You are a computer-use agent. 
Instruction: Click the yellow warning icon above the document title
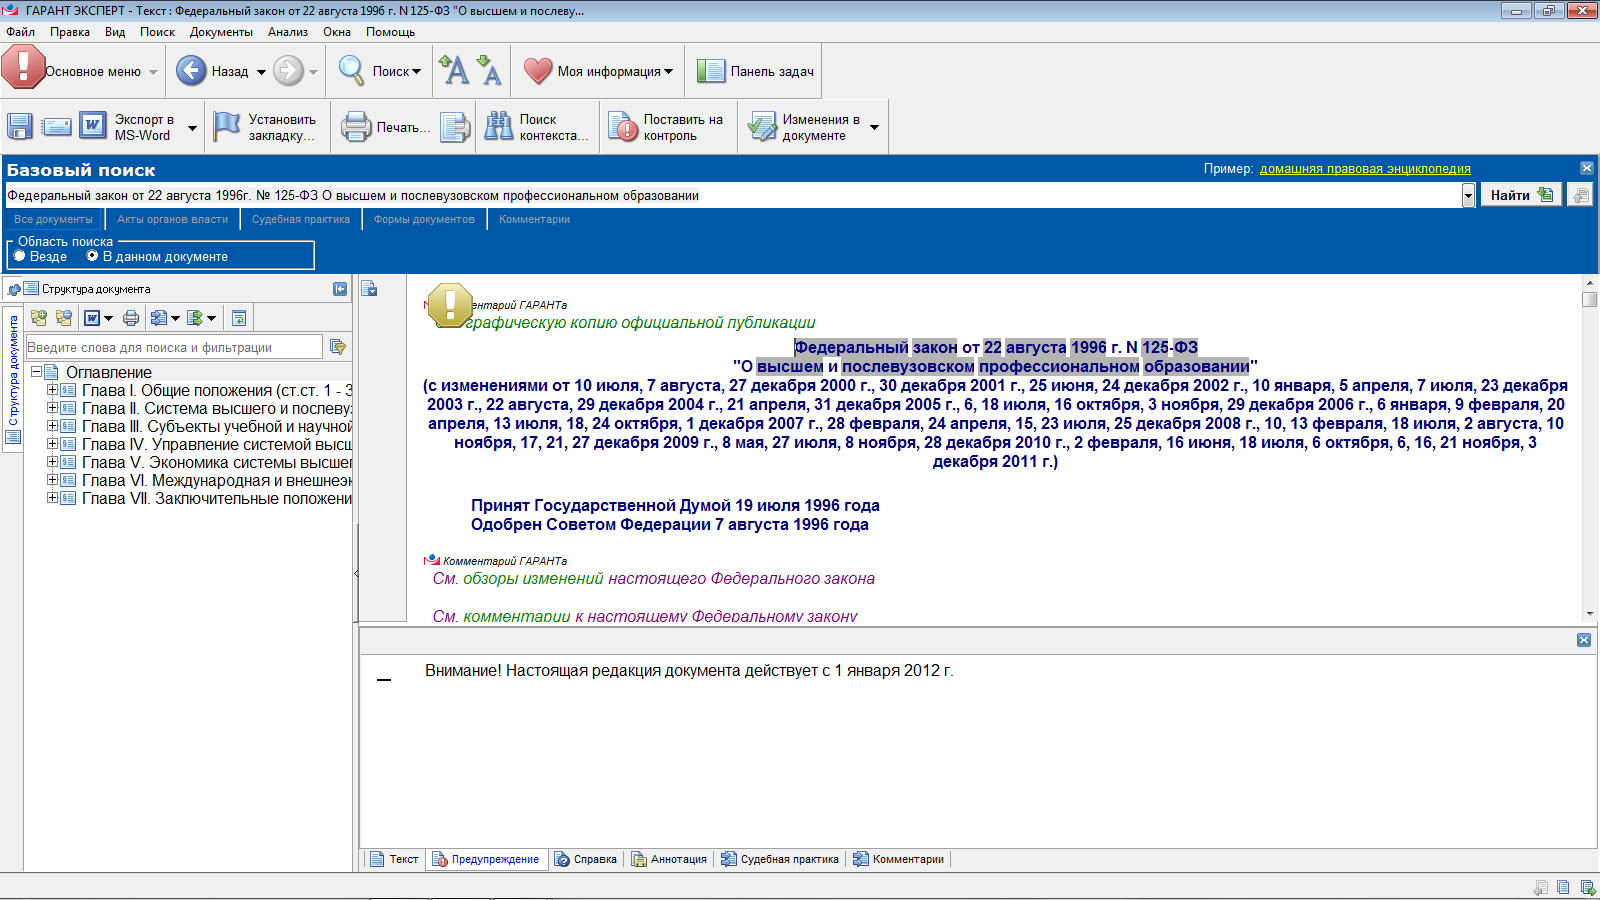450,305
